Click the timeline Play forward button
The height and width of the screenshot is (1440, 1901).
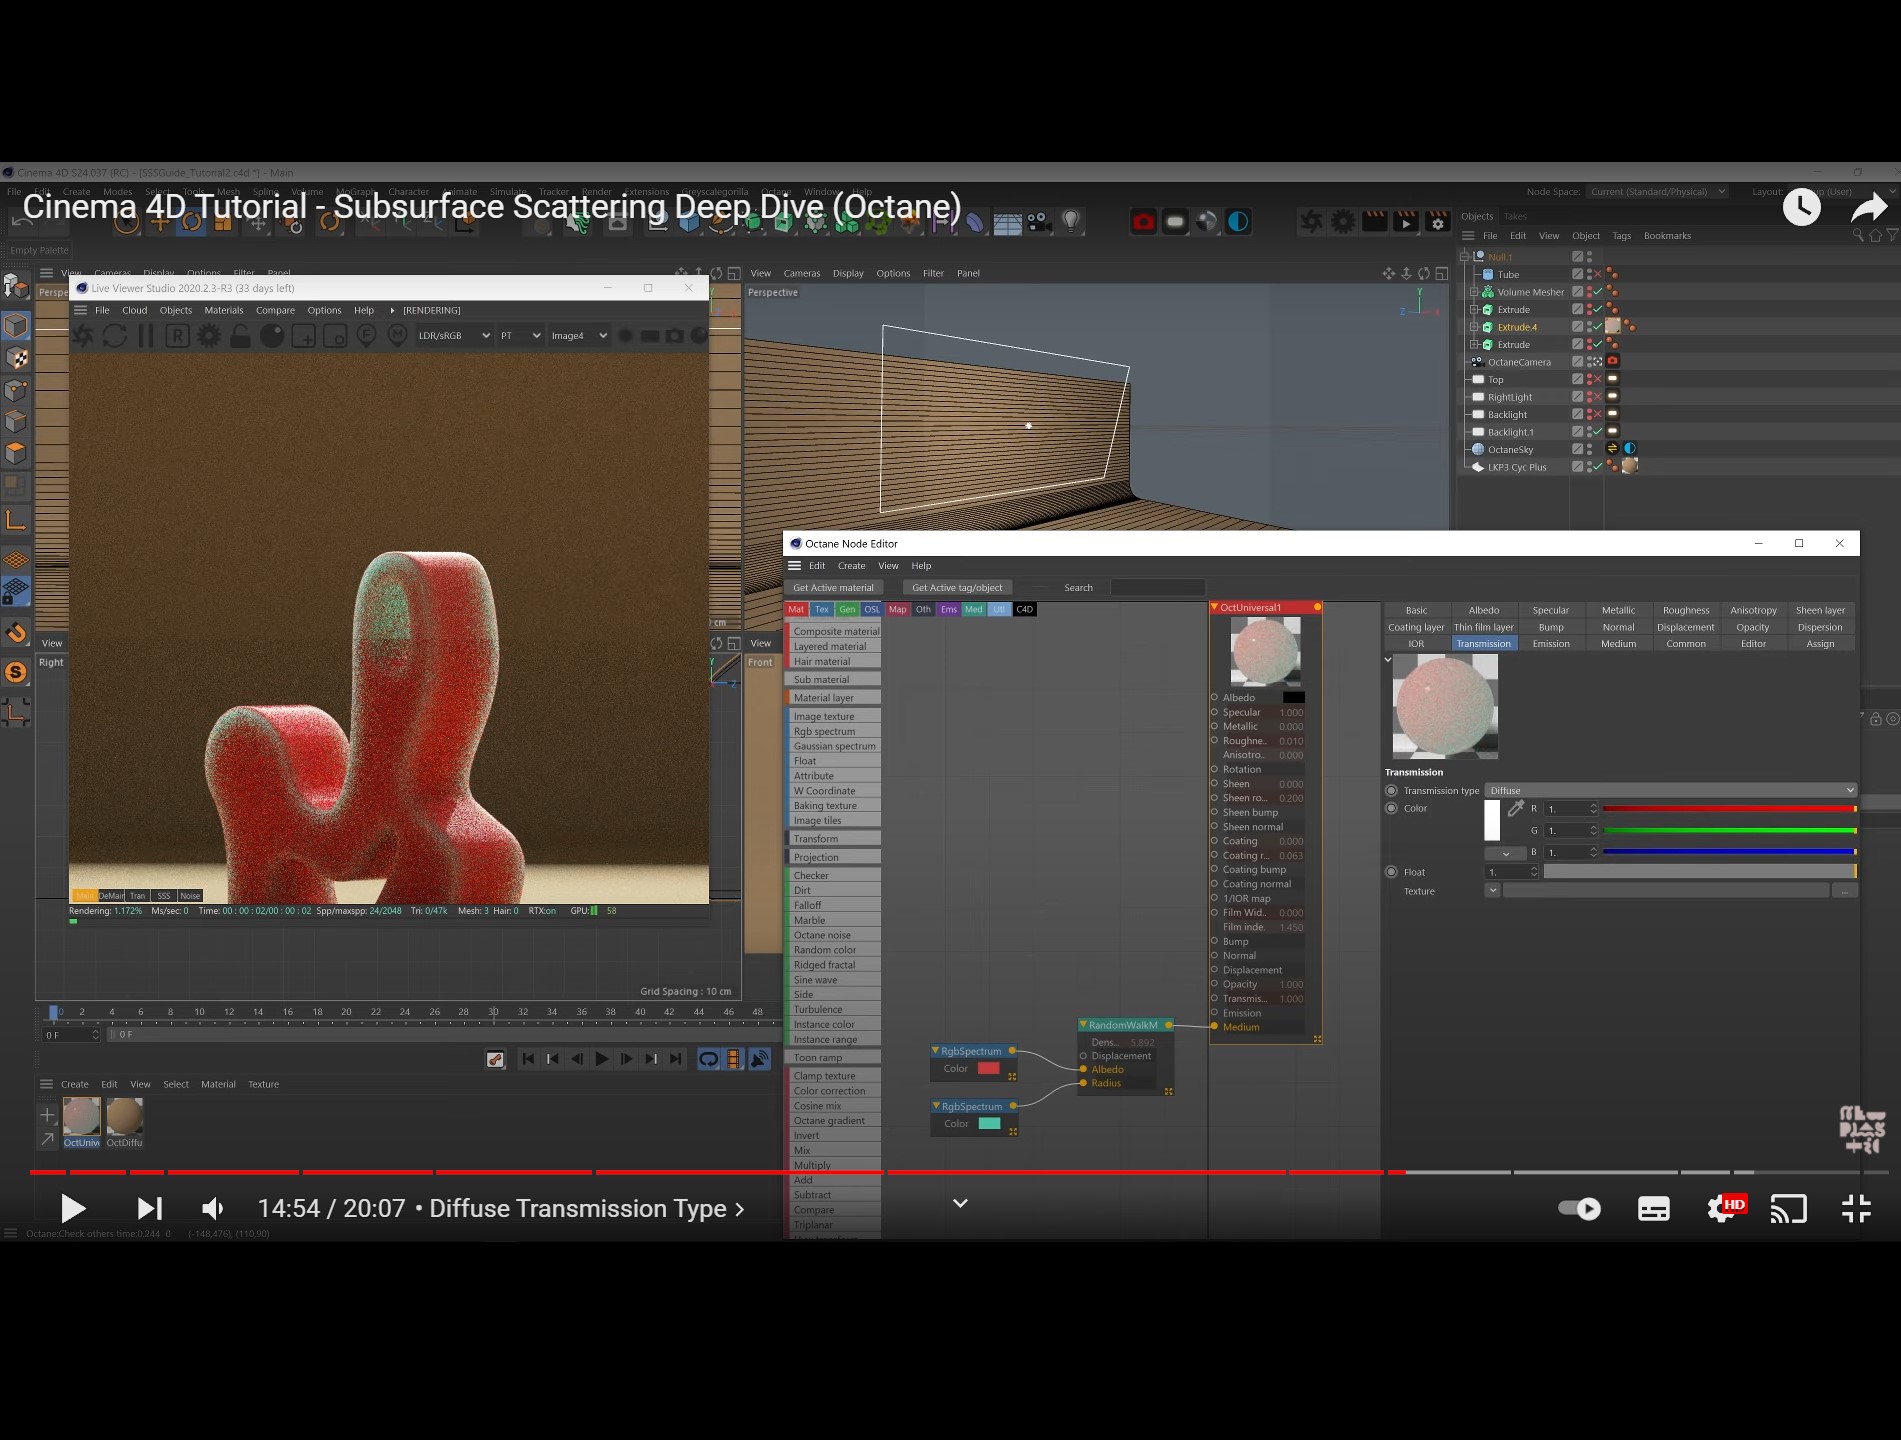point(601,1059)
